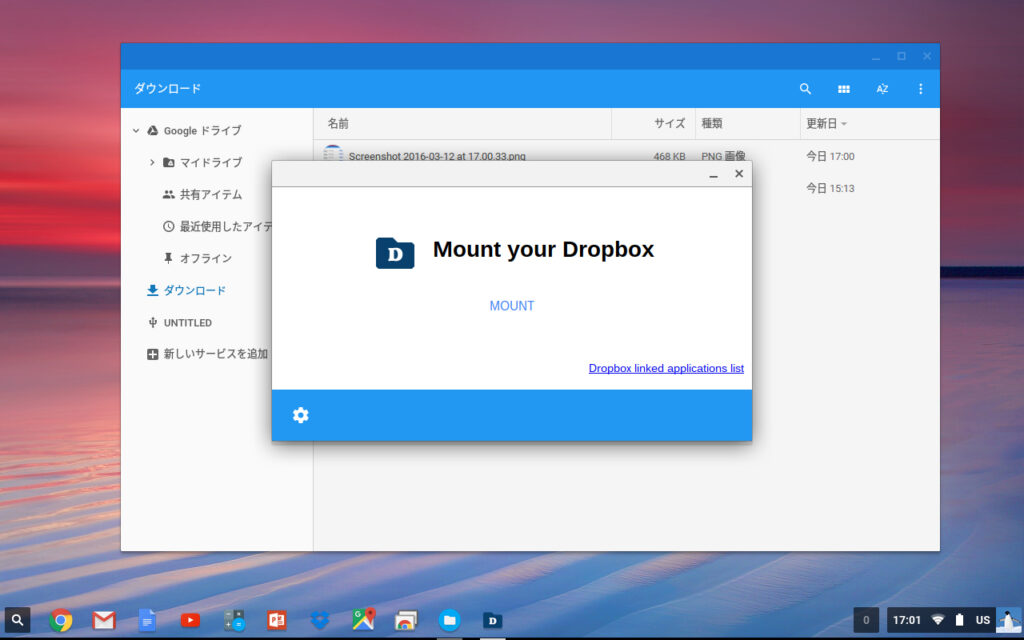Launch Dropbox from the shelf
Screen dimensions: 1024x640
point(319,620)
